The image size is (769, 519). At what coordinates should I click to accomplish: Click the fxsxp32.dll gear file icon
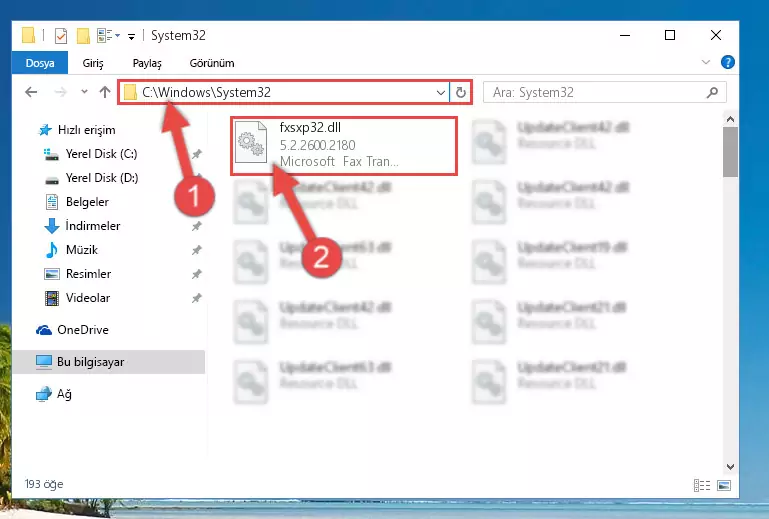tap(251, 142)
